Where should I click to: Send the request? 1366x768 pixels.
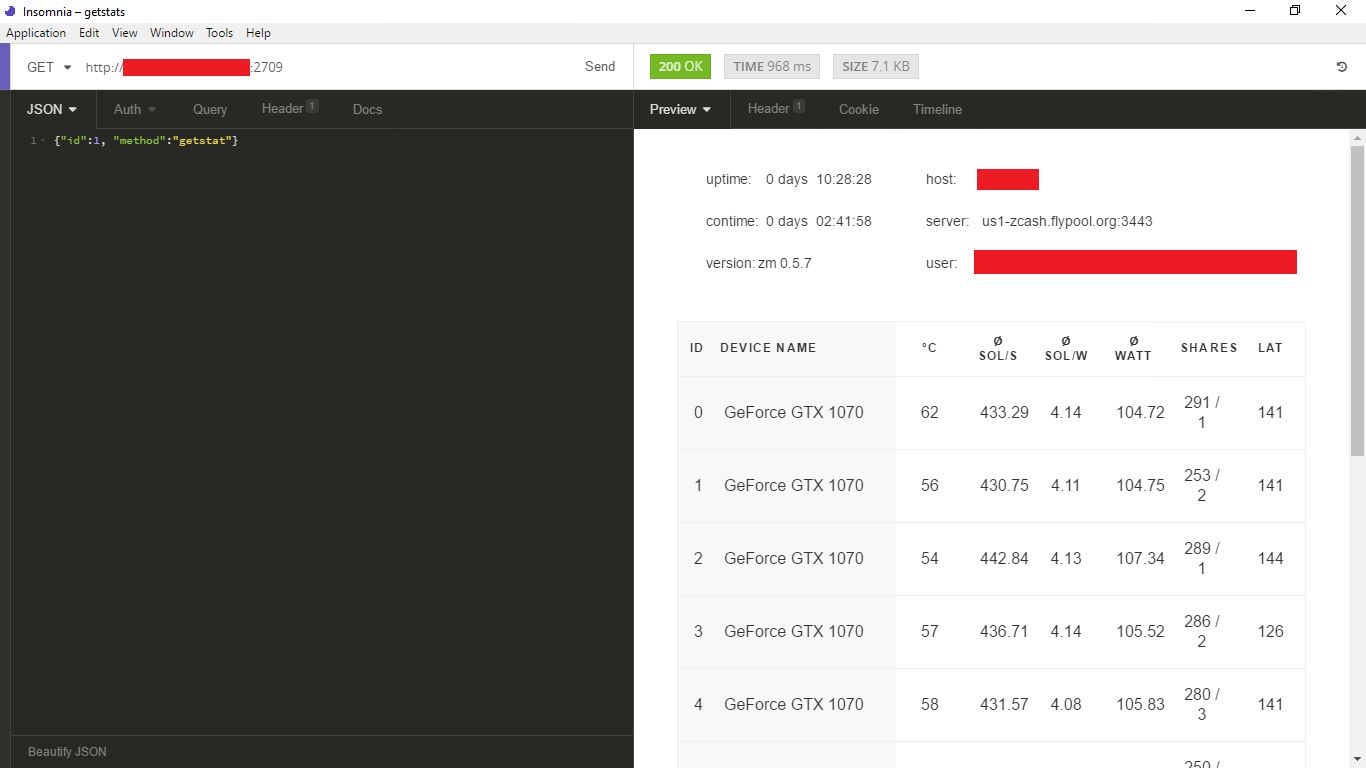(600, 67)
